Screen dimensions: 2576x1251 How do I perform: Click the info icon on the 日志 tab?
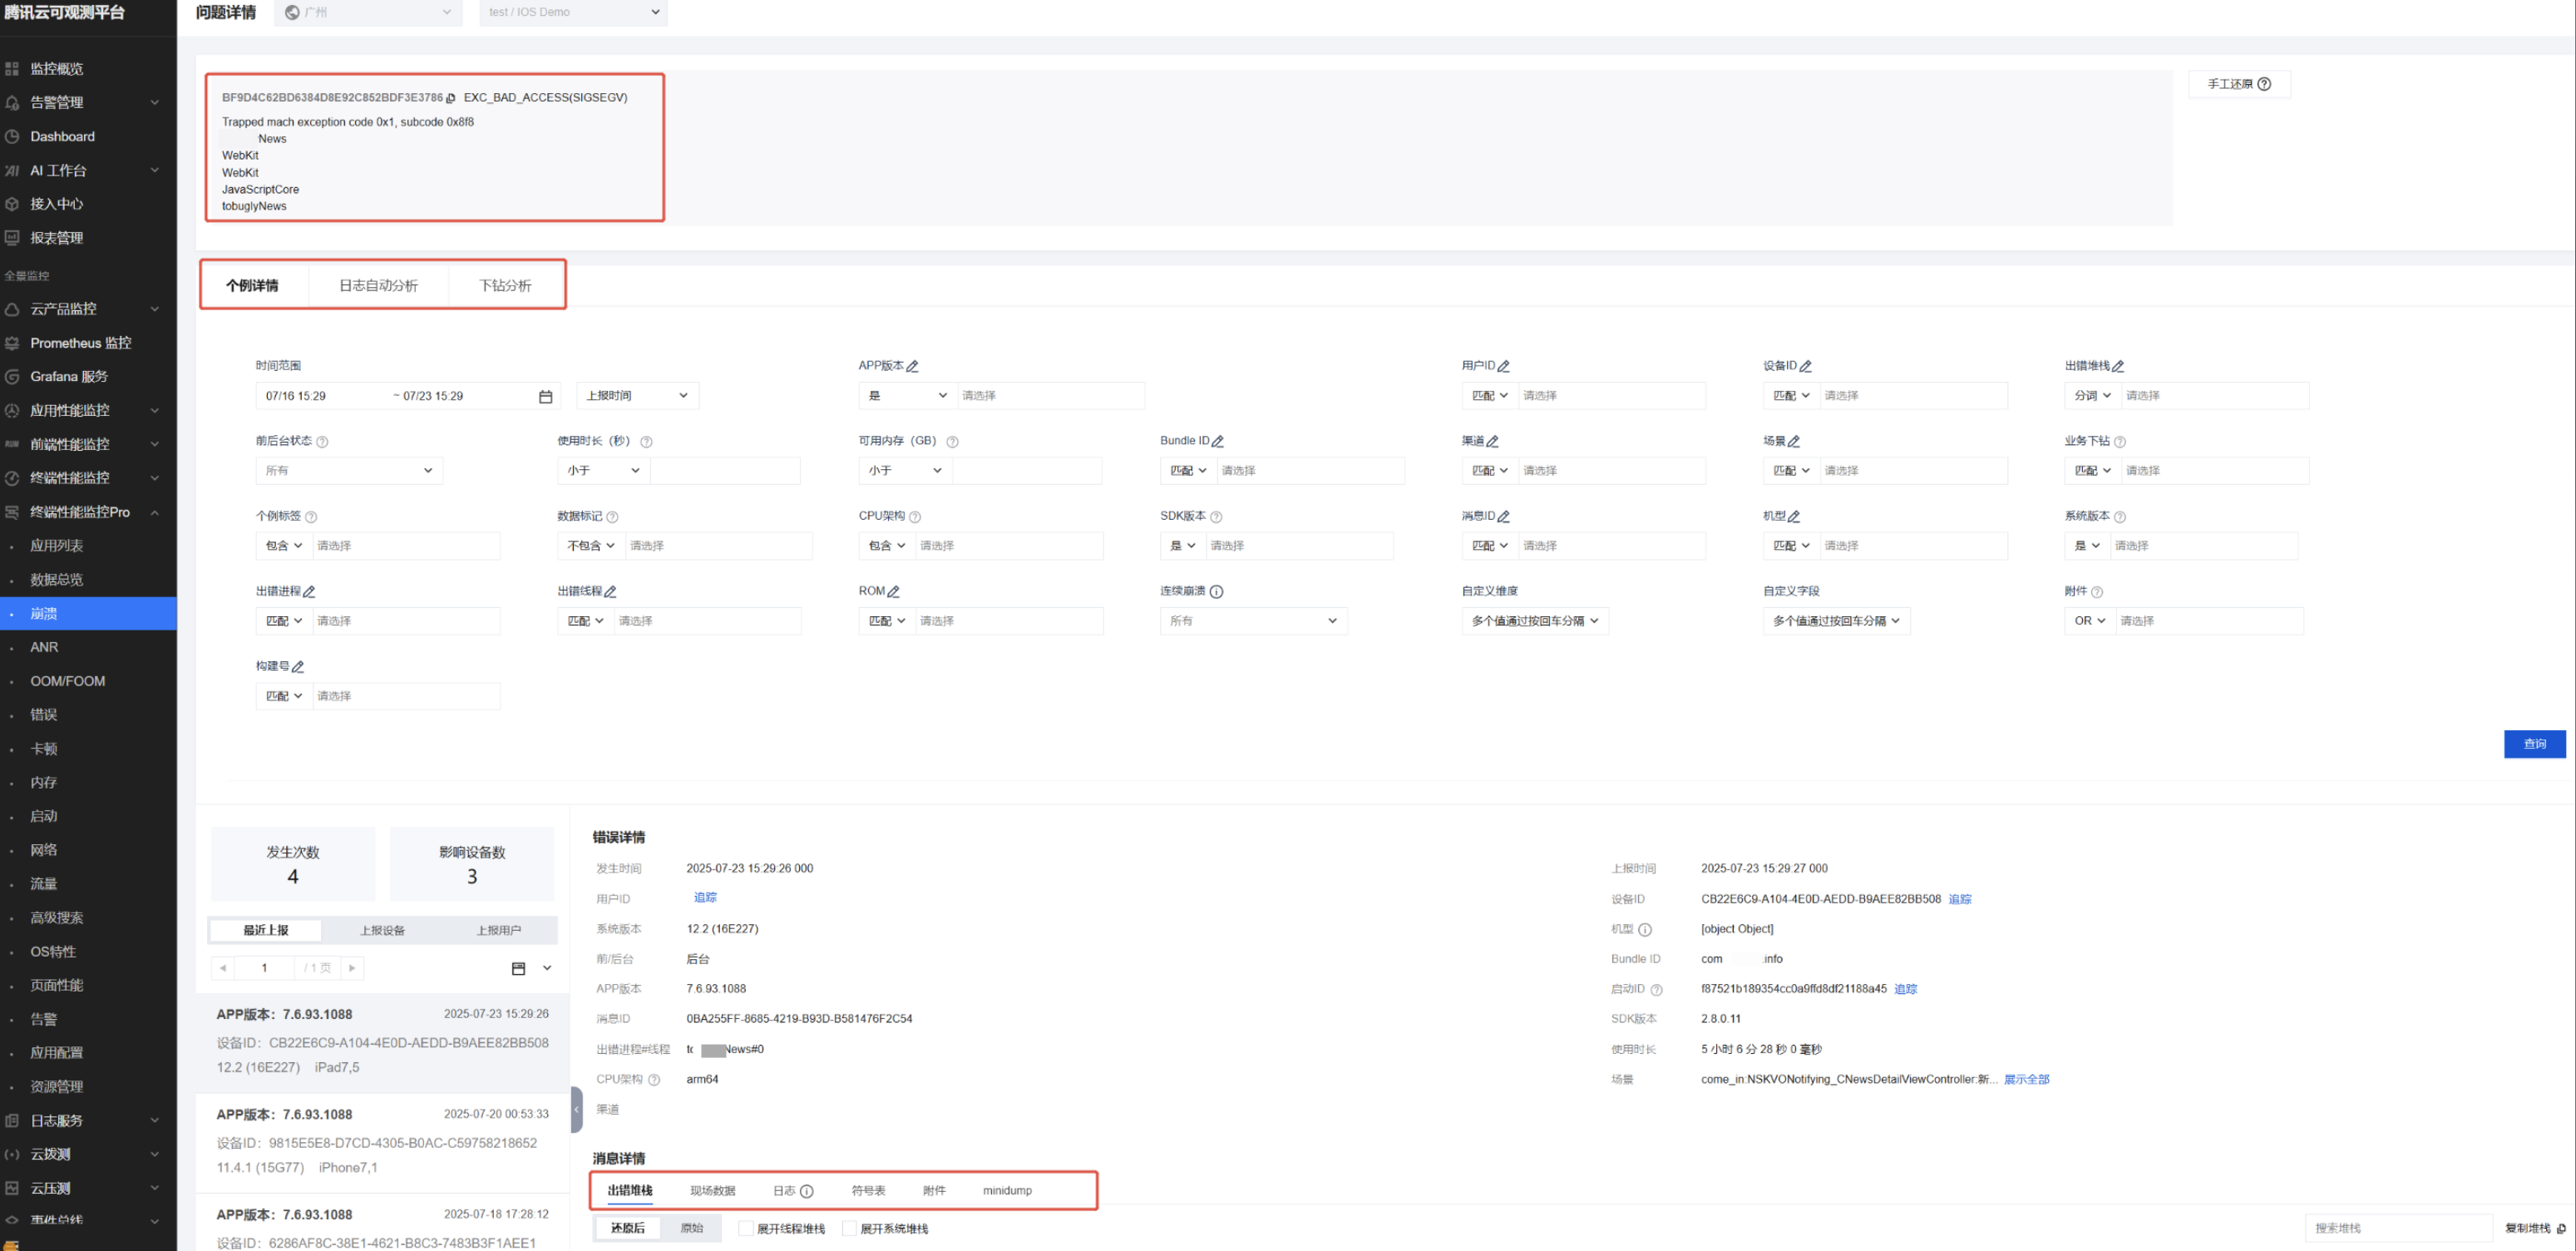coord(807,1191)
